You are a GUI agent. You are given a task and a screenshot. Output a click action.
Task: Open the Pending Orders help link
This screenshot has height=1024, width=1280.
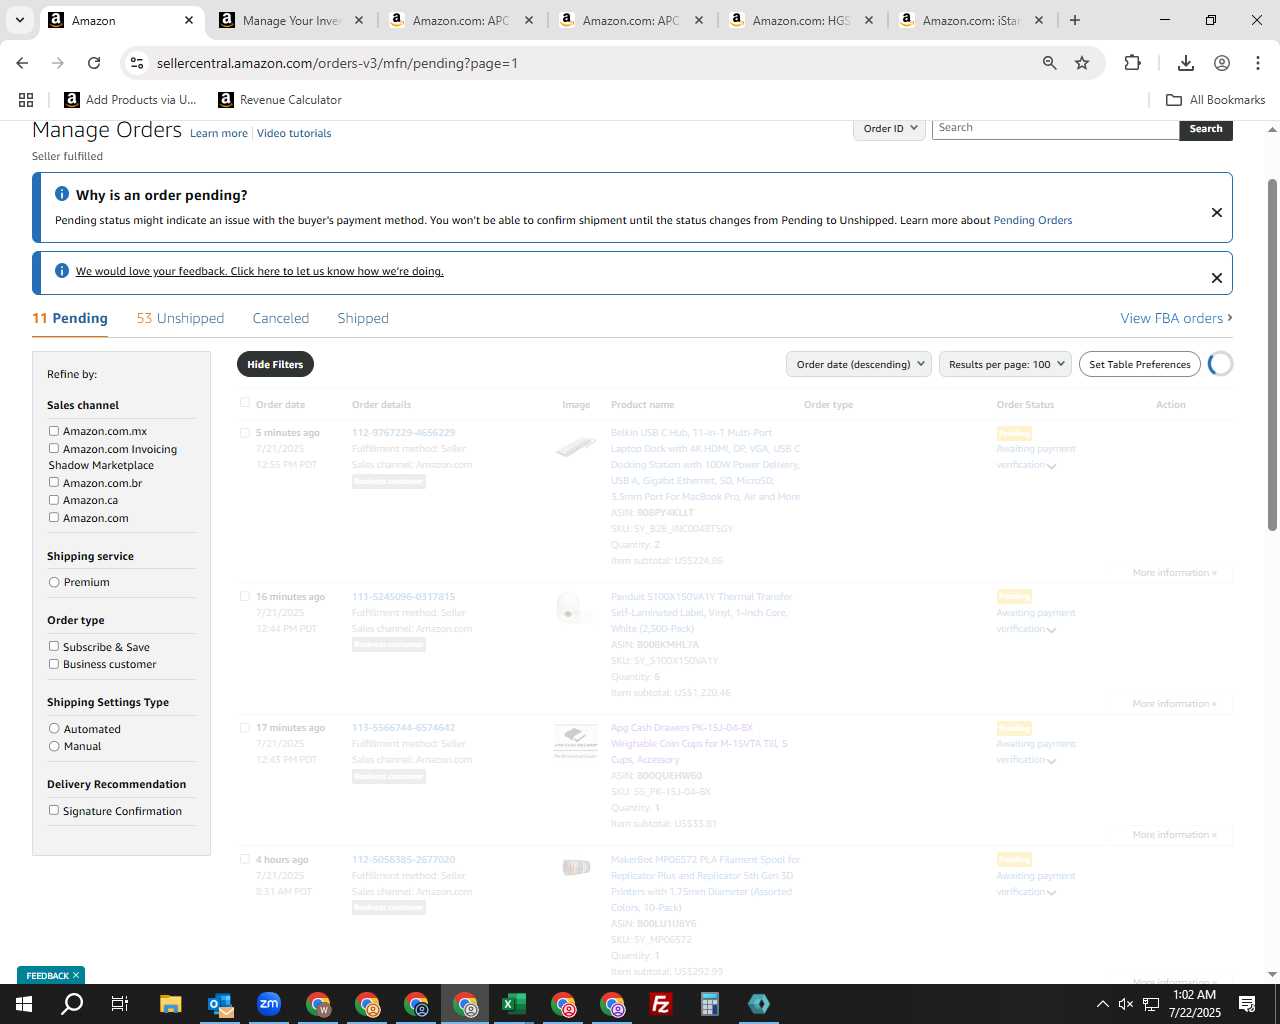pyautogui.click(x=1033, y=220)
